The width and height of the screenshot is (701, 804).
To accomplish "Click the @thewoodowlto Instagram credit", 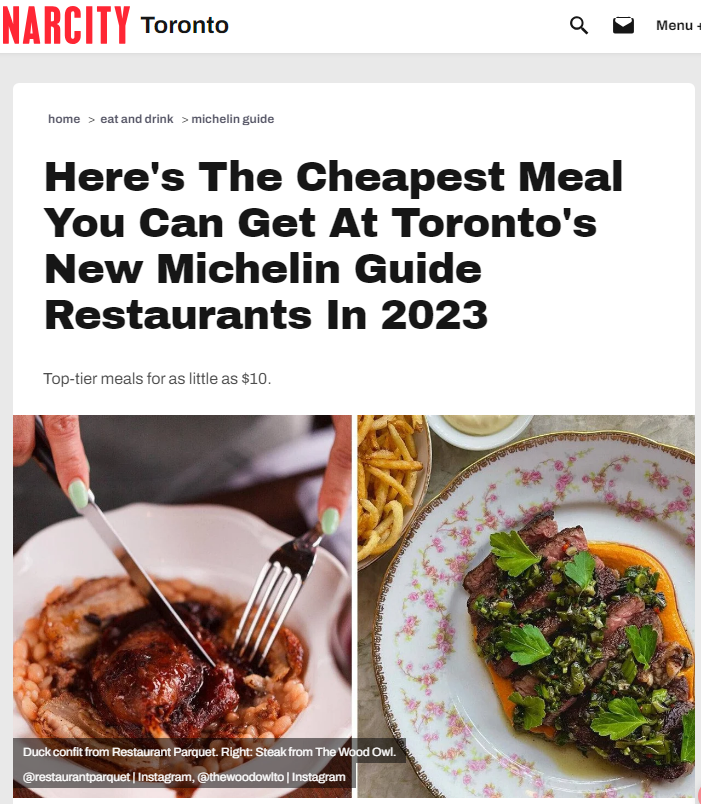I will (x=241, y=777).
